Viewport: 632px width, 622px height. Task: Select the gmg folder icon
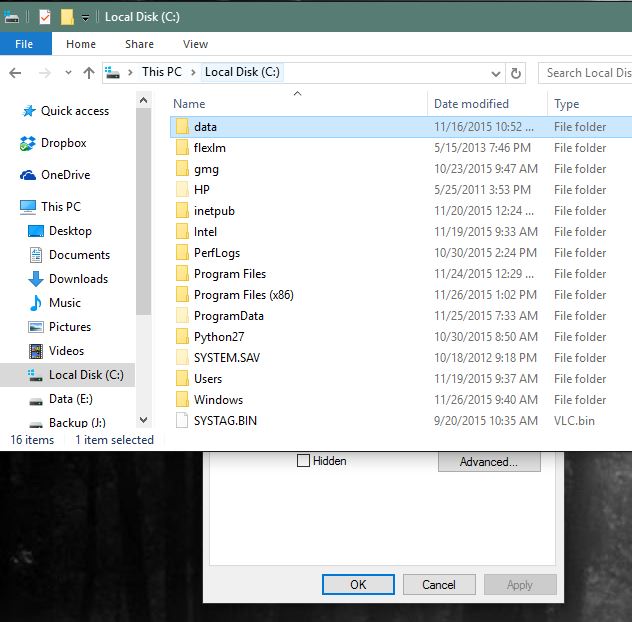pos(182,169)
